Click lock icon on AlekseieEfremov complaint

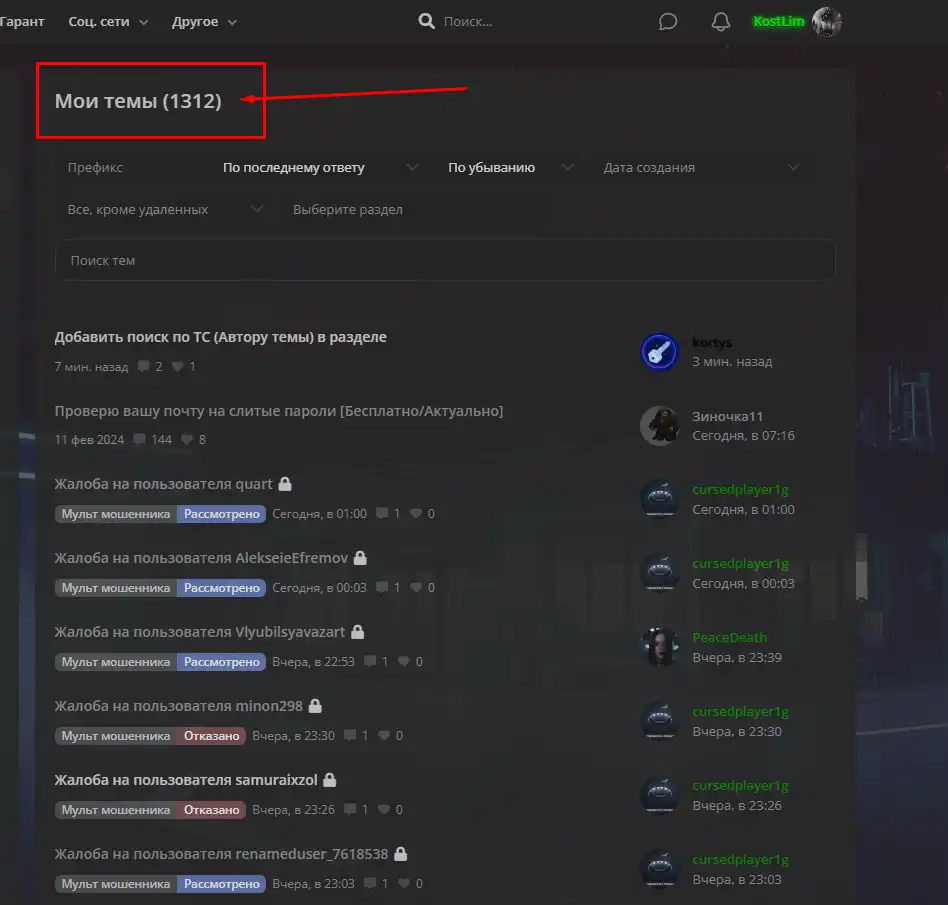tap(360, 557)
